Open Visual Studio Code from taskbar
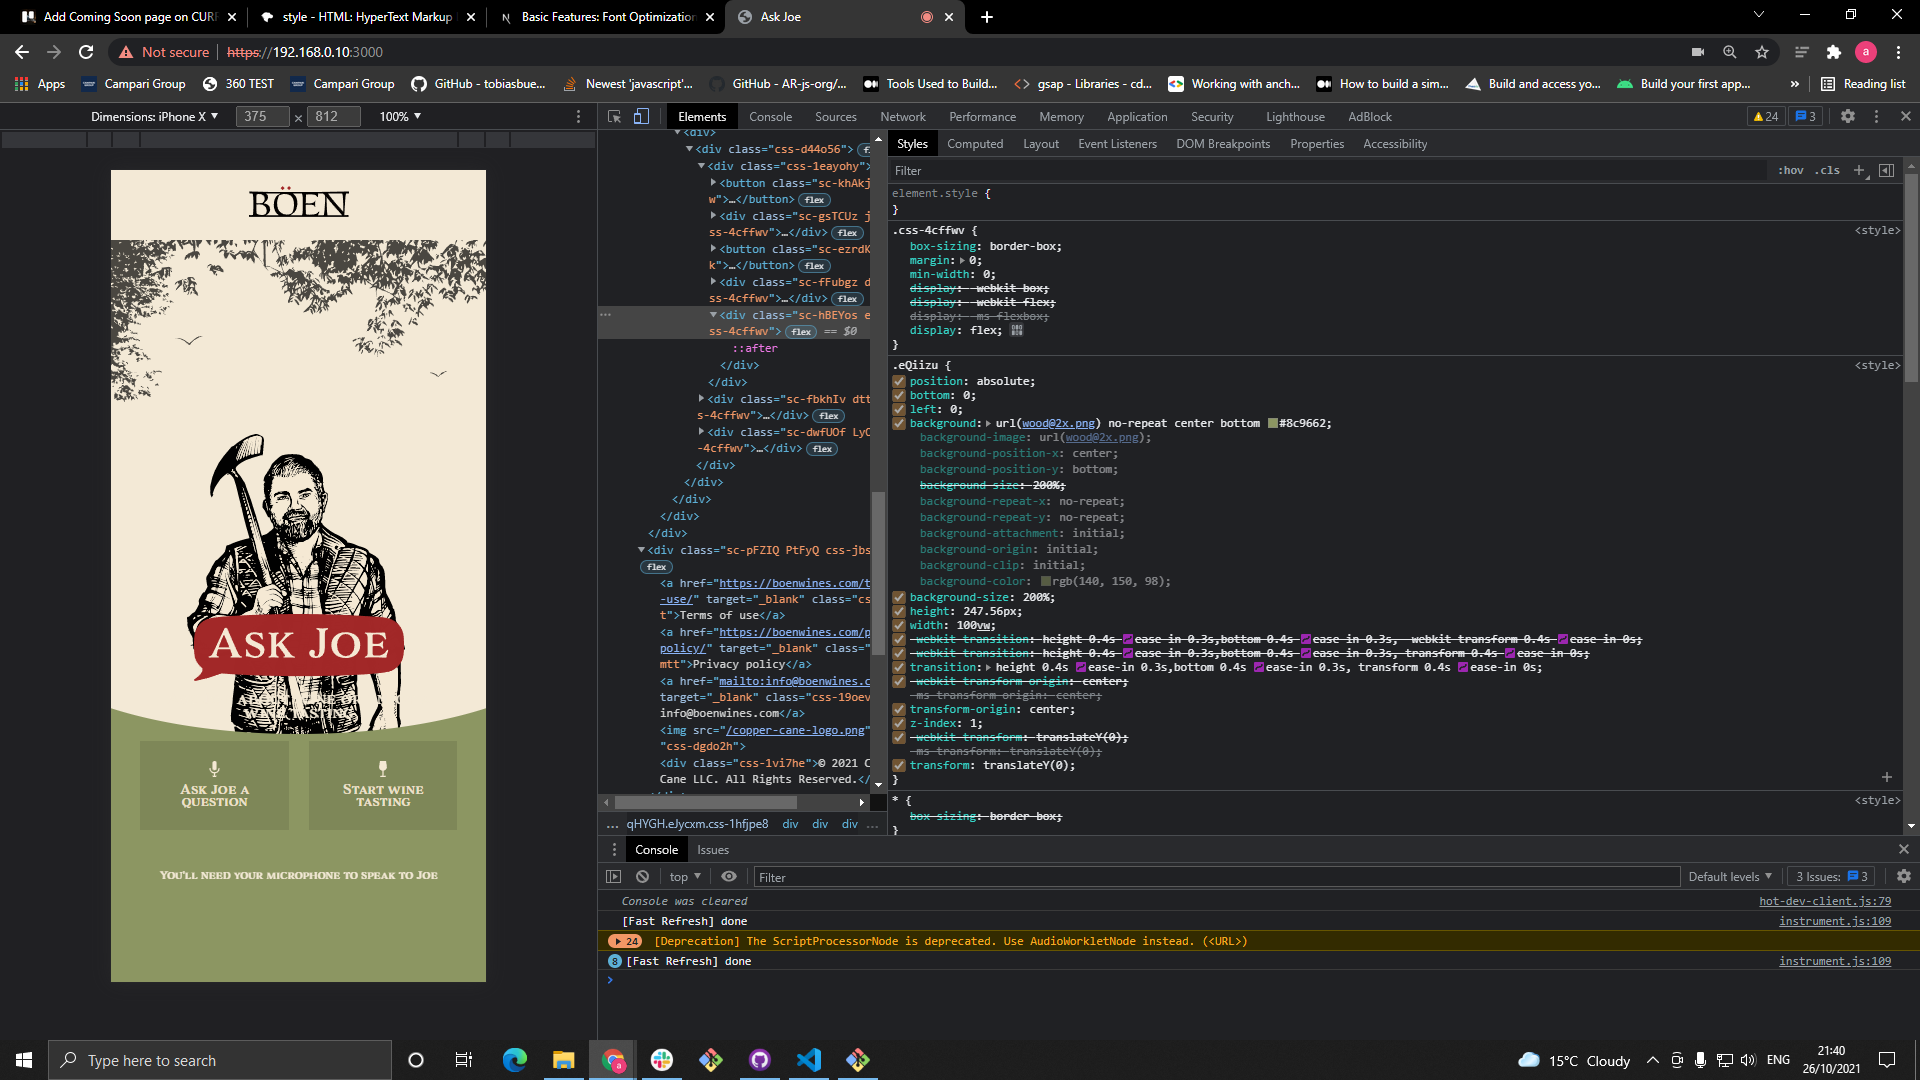The width and height of the screenshot is (1920, 1080). (x=809, y=1060)
